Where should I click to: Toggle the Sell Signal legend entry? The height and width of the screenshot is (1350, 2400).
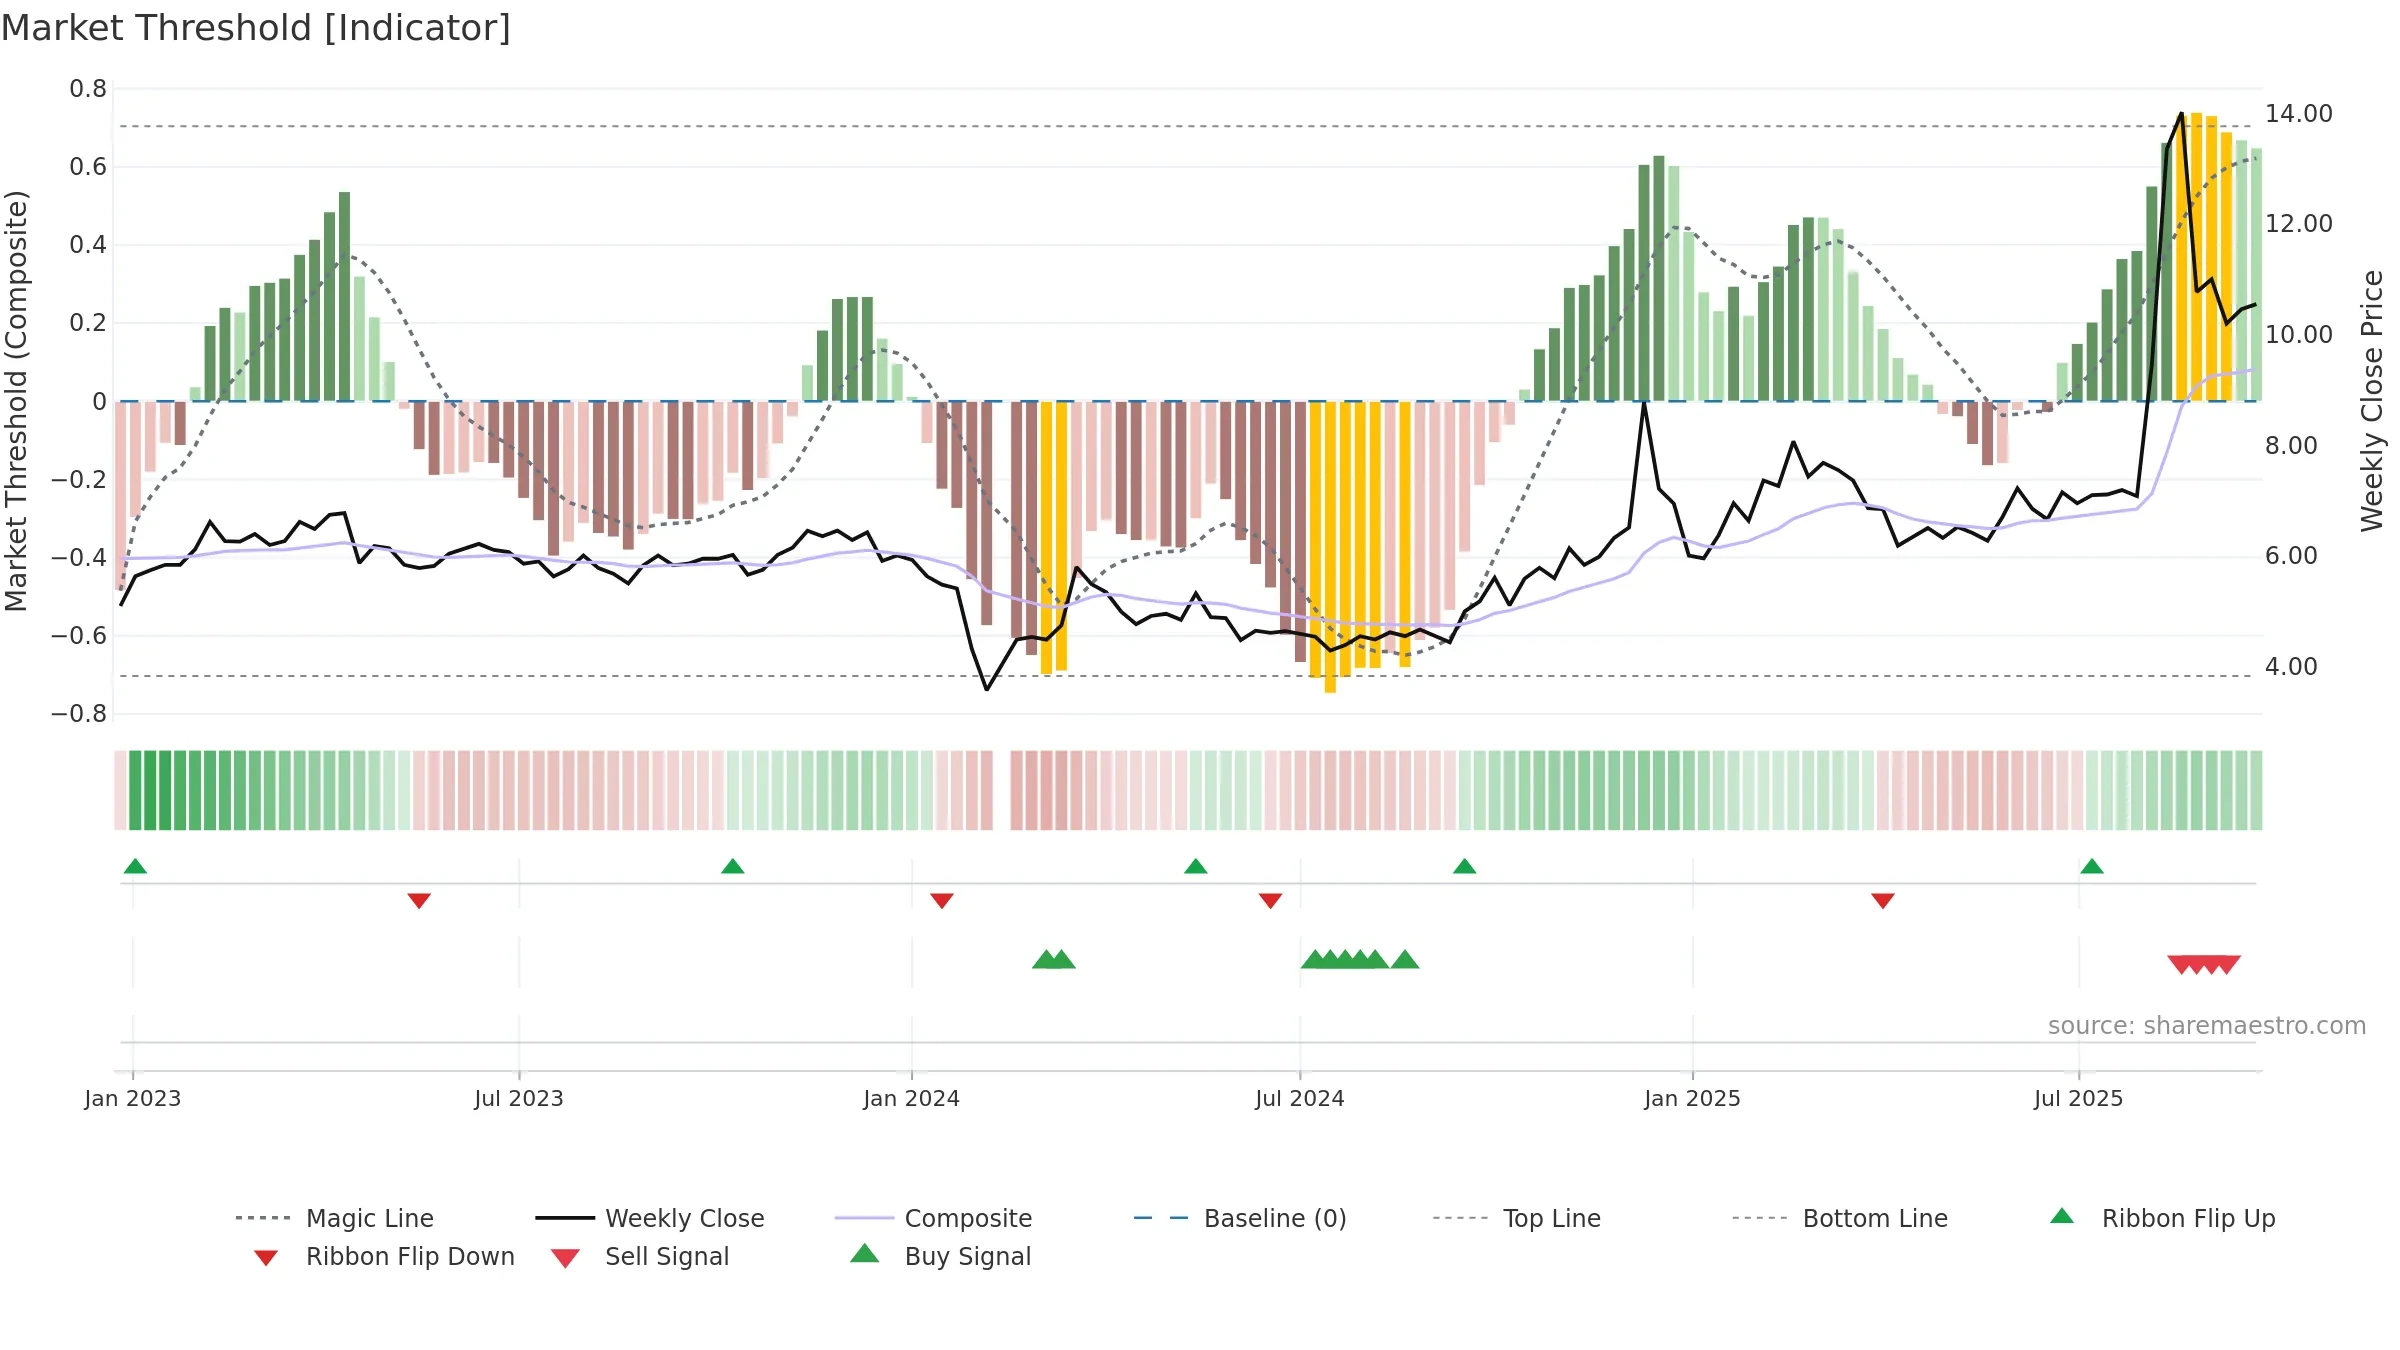(x=640, y=1256)
